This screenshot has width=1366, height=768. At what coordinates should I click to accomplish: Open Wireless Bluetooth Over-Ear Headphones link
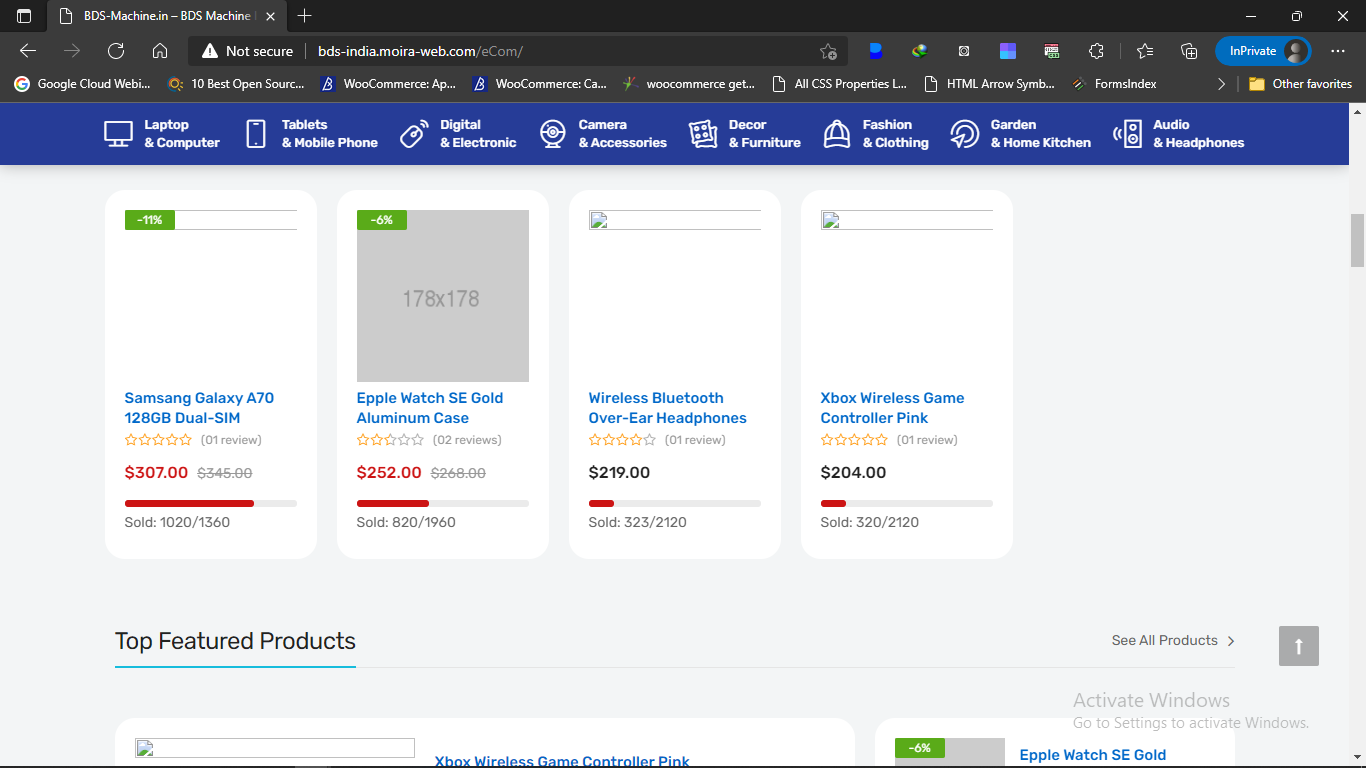pyautogui.click(x=667, y=408)
